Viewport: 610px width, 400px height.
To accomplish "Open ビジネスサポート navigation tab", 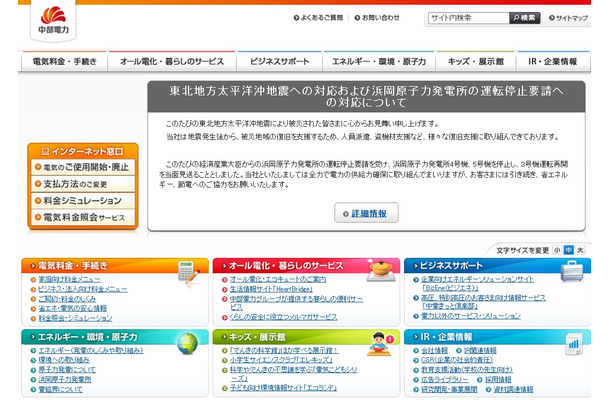I will pyautogui.click(x=279, y=61).
